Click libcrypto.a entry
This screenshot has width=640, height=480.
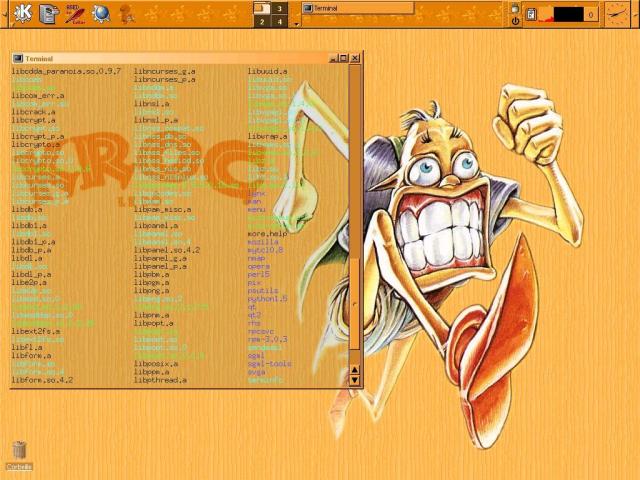[x=36, y=144]
